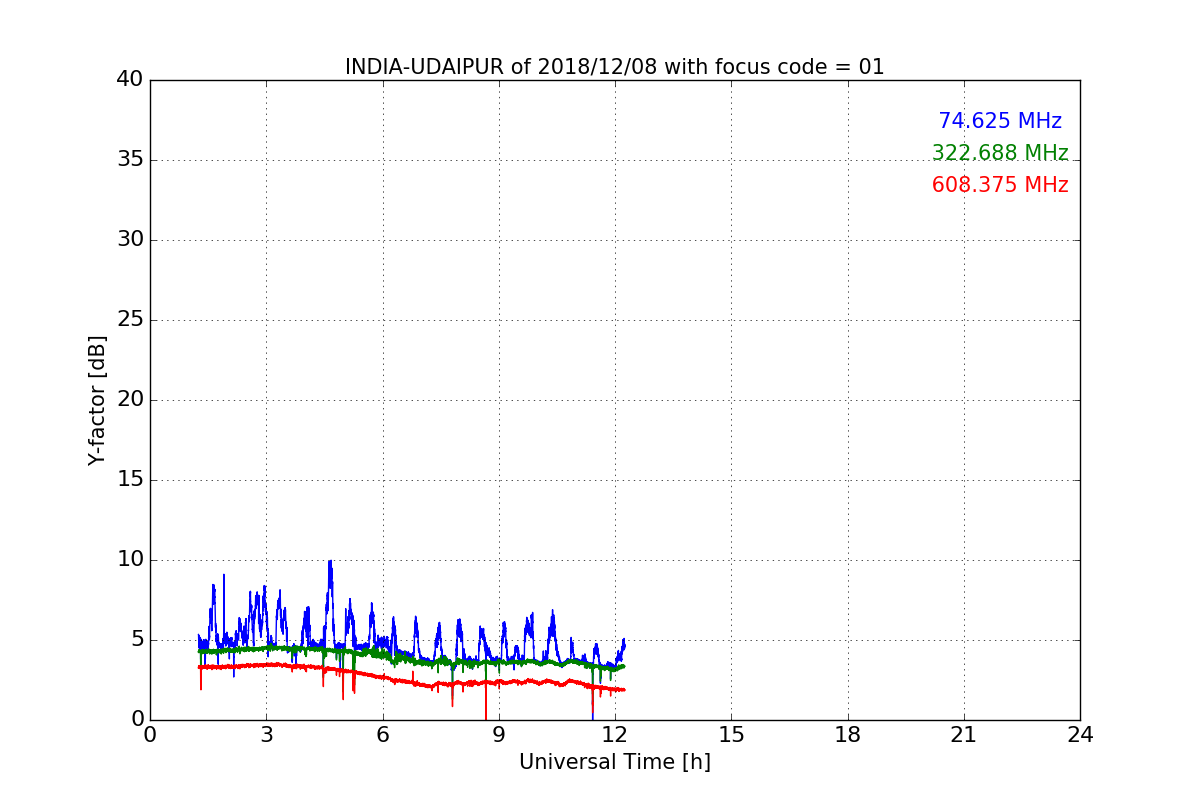
Task: Click the x-axis tick label 21
Action: coord(964,734)
